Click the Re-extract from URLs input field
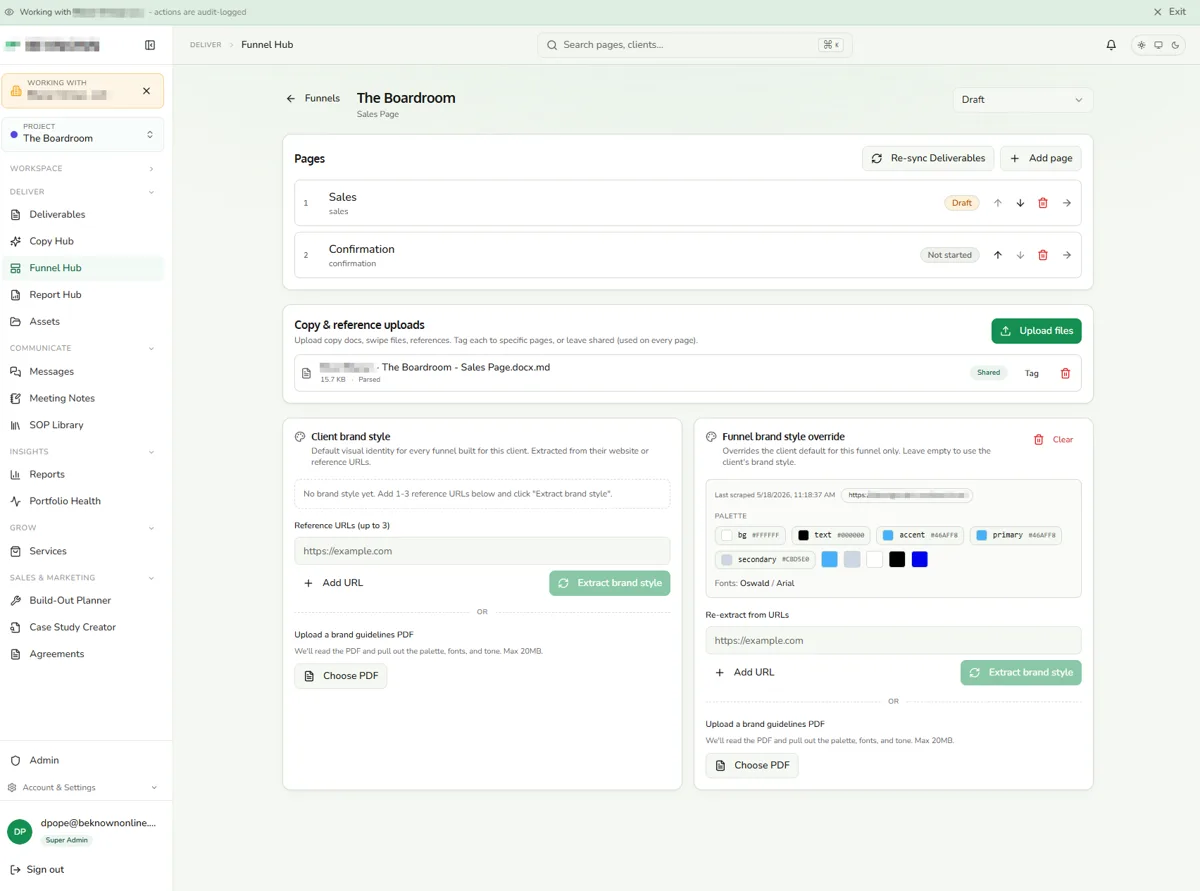The image size is (1200, 891). tap(893, 641)
